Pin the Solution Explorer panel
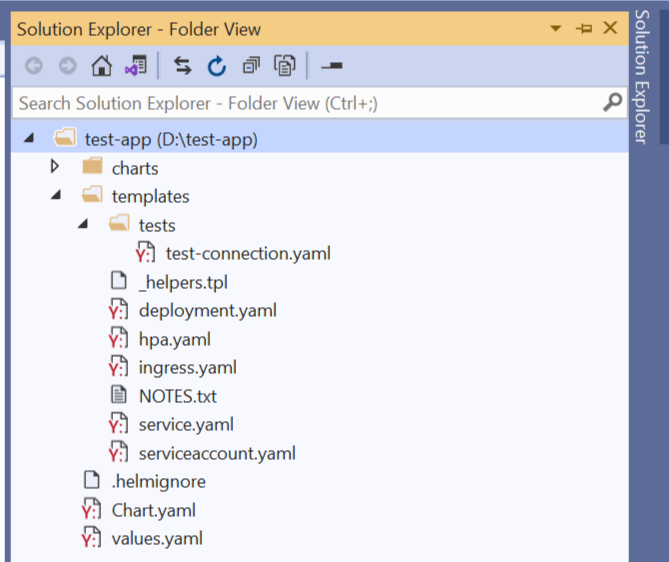The image size is (669, 562). (x=584, y=29)
